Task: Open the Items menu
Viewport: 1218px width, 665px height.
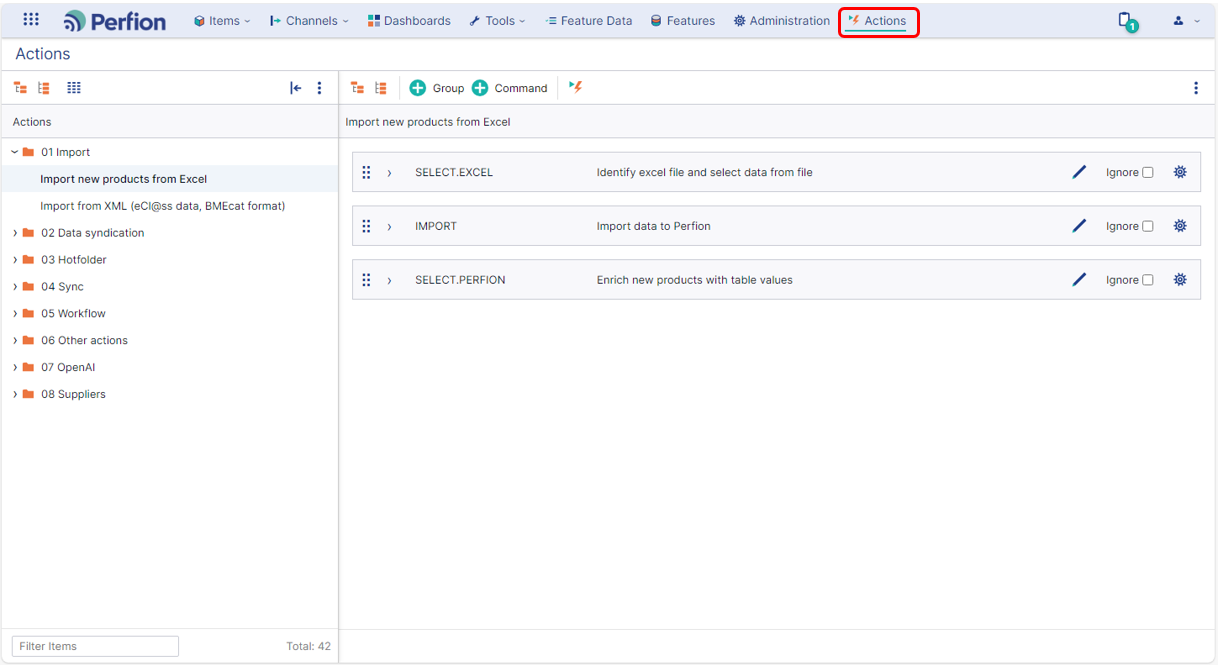Action: pyautogui.click(x=222, y=20)
